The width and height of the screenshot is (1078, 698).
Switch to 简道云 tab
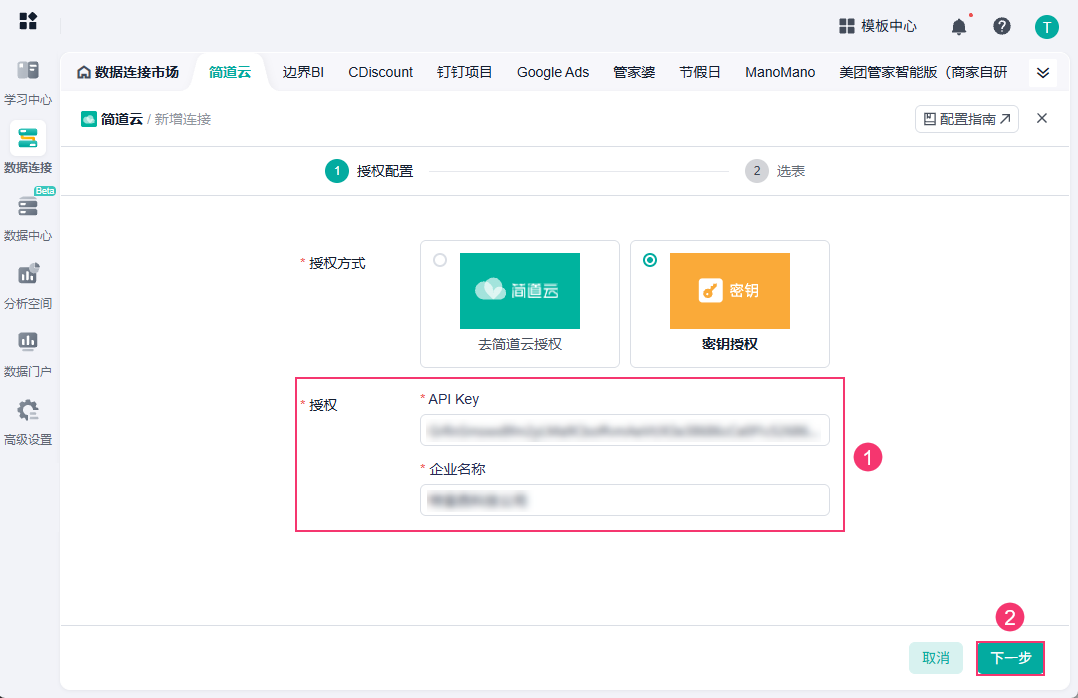230,72
